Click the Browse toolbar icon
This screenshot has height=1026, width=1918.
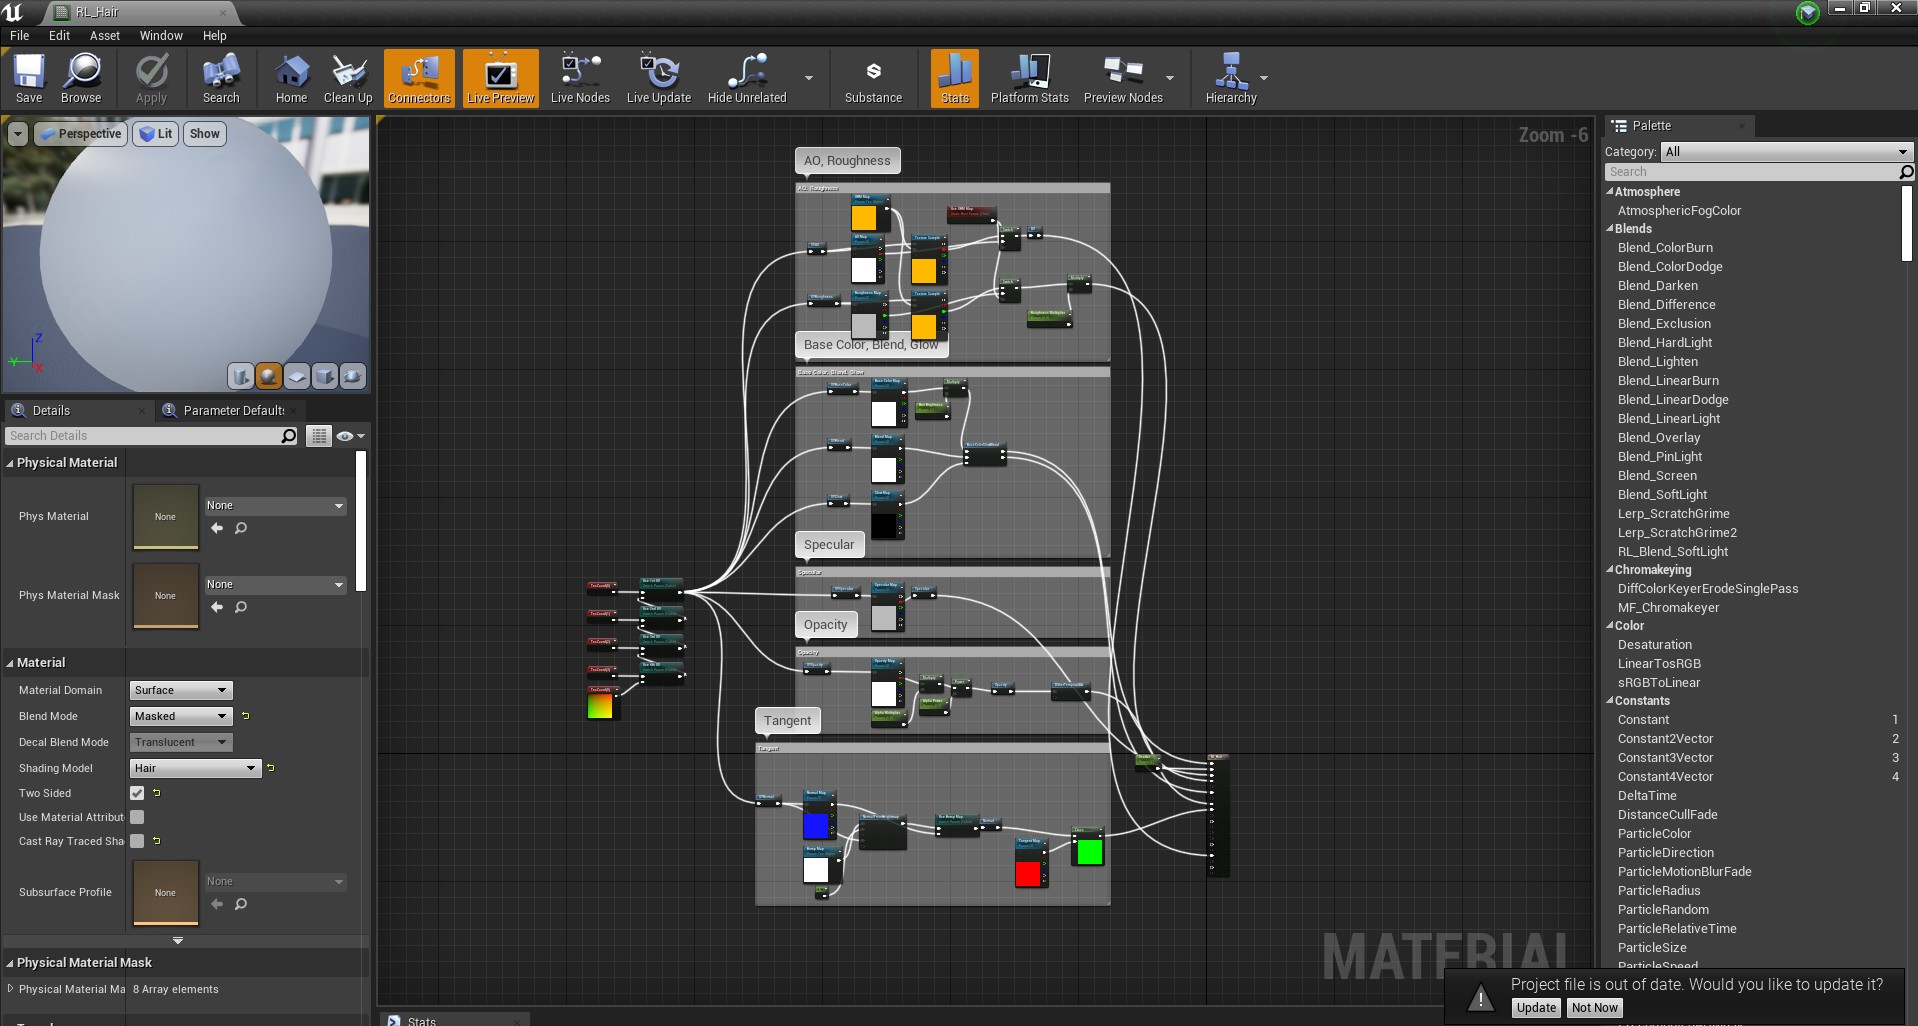pyautogui.click(x=81, y=78)
